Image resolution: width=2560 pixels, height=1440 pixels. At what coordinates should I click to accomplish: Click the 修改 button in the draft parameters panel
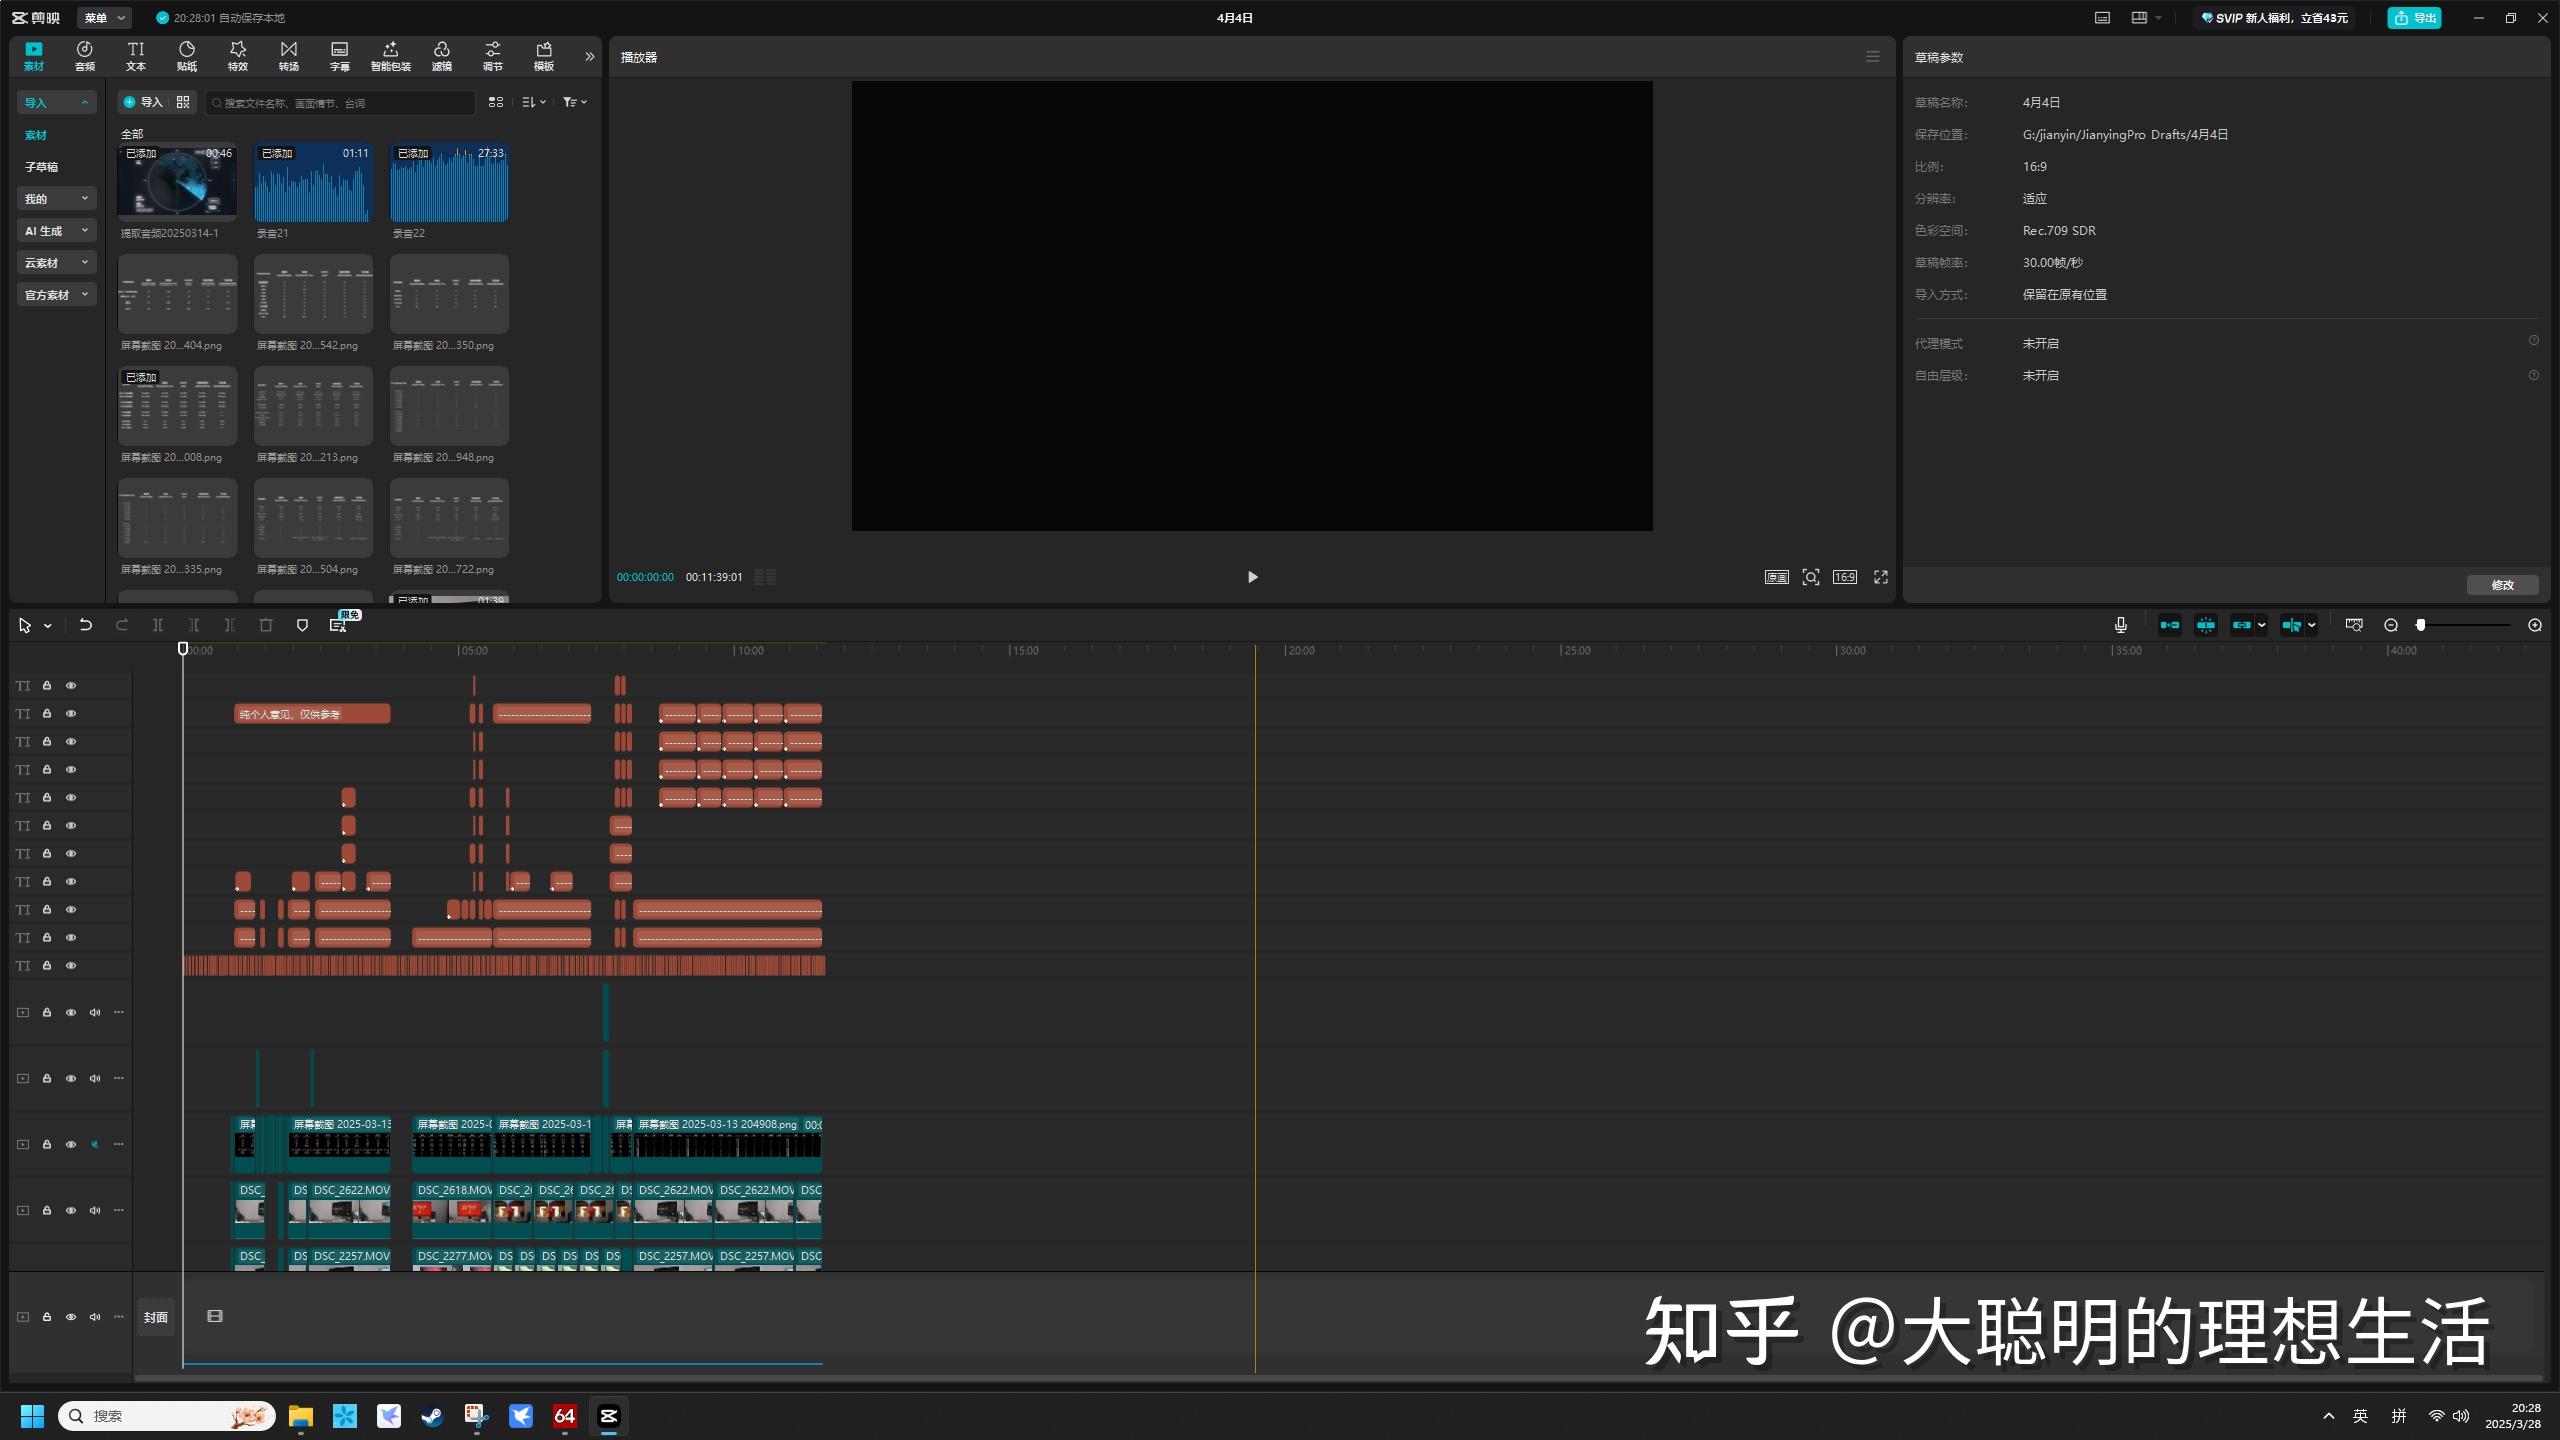[x=2502, y=585]
